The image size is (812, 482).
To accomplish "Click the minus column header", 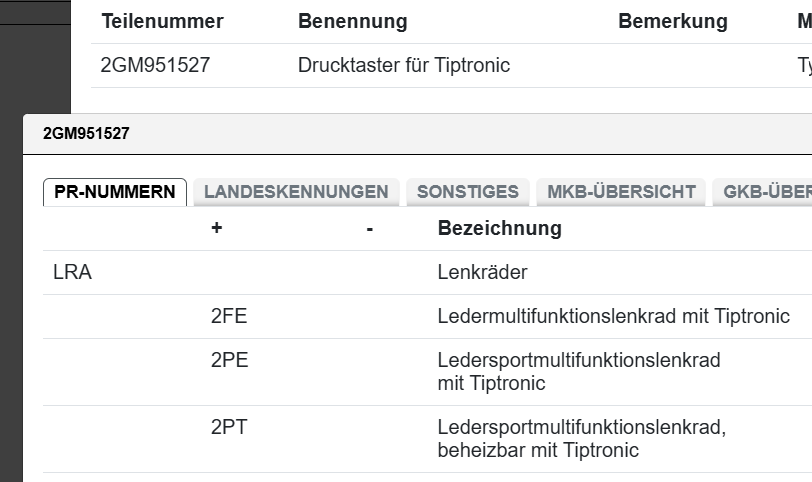I will click(370, 228).
